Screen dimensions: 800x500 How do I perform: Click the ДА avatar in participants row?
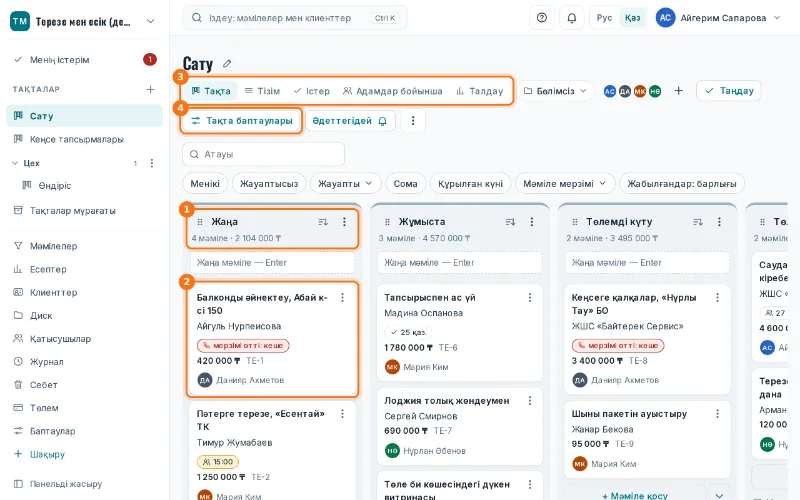(625, 91)
